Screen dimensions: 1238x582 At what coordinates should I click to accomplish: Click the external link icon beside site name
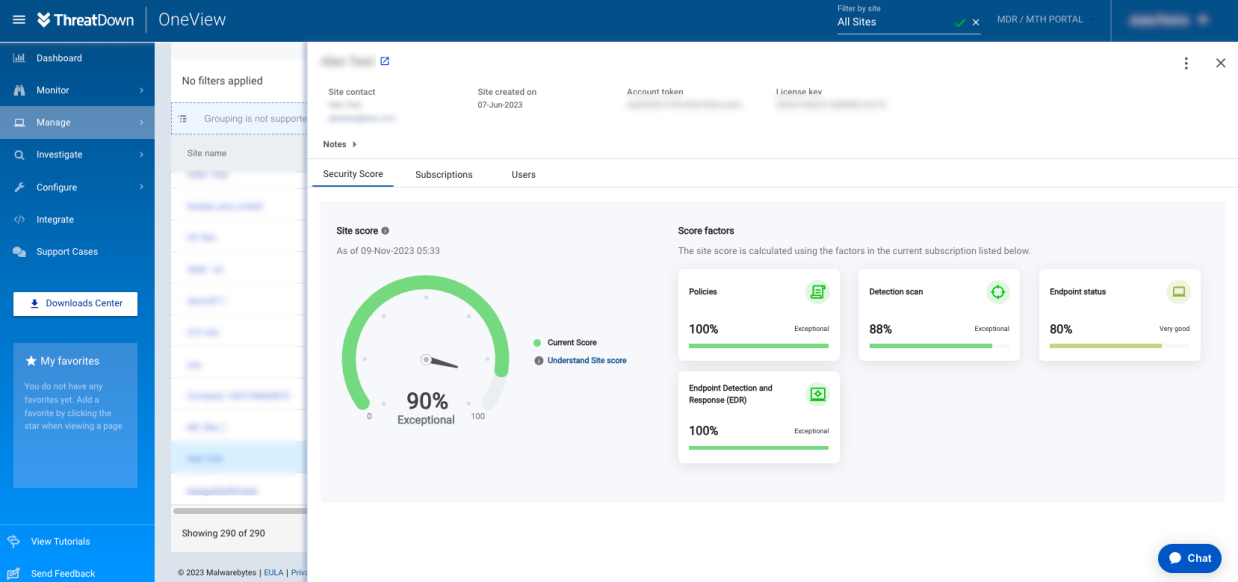(385, 62)
